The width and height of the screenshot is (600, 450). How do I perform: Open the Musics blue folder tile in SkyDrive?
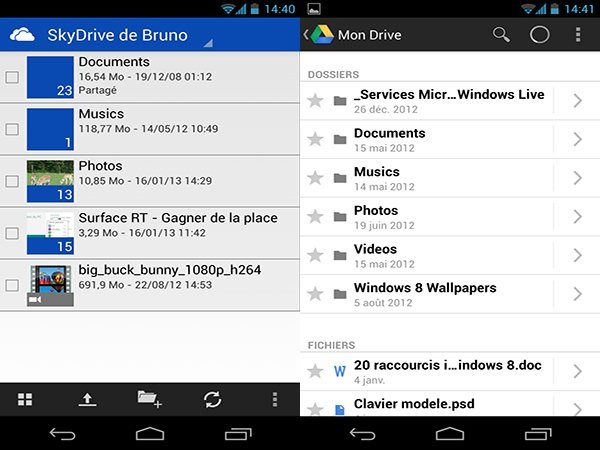(50, 129)
